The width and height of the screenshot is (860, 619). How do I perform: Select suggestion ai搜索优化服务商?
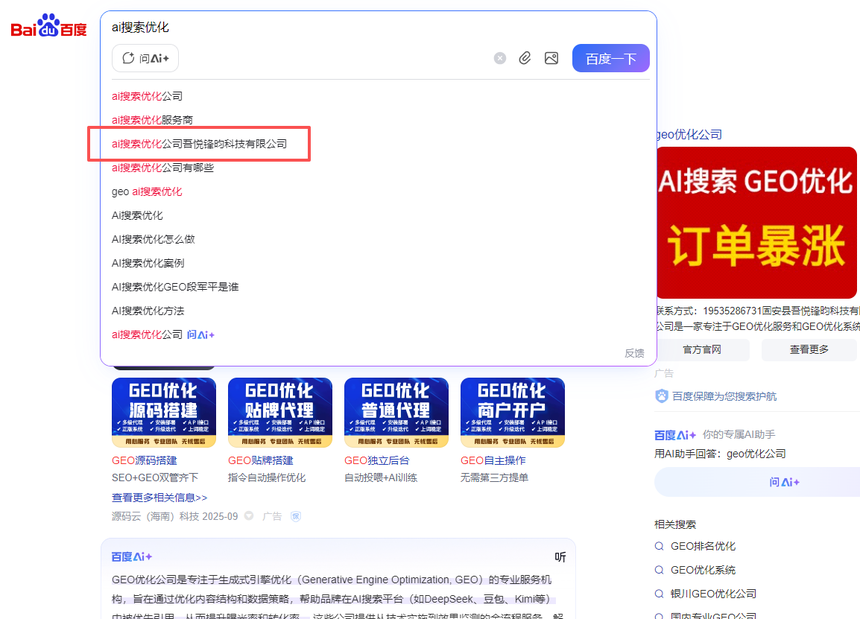pyautogui.click(x=152, y=120)
